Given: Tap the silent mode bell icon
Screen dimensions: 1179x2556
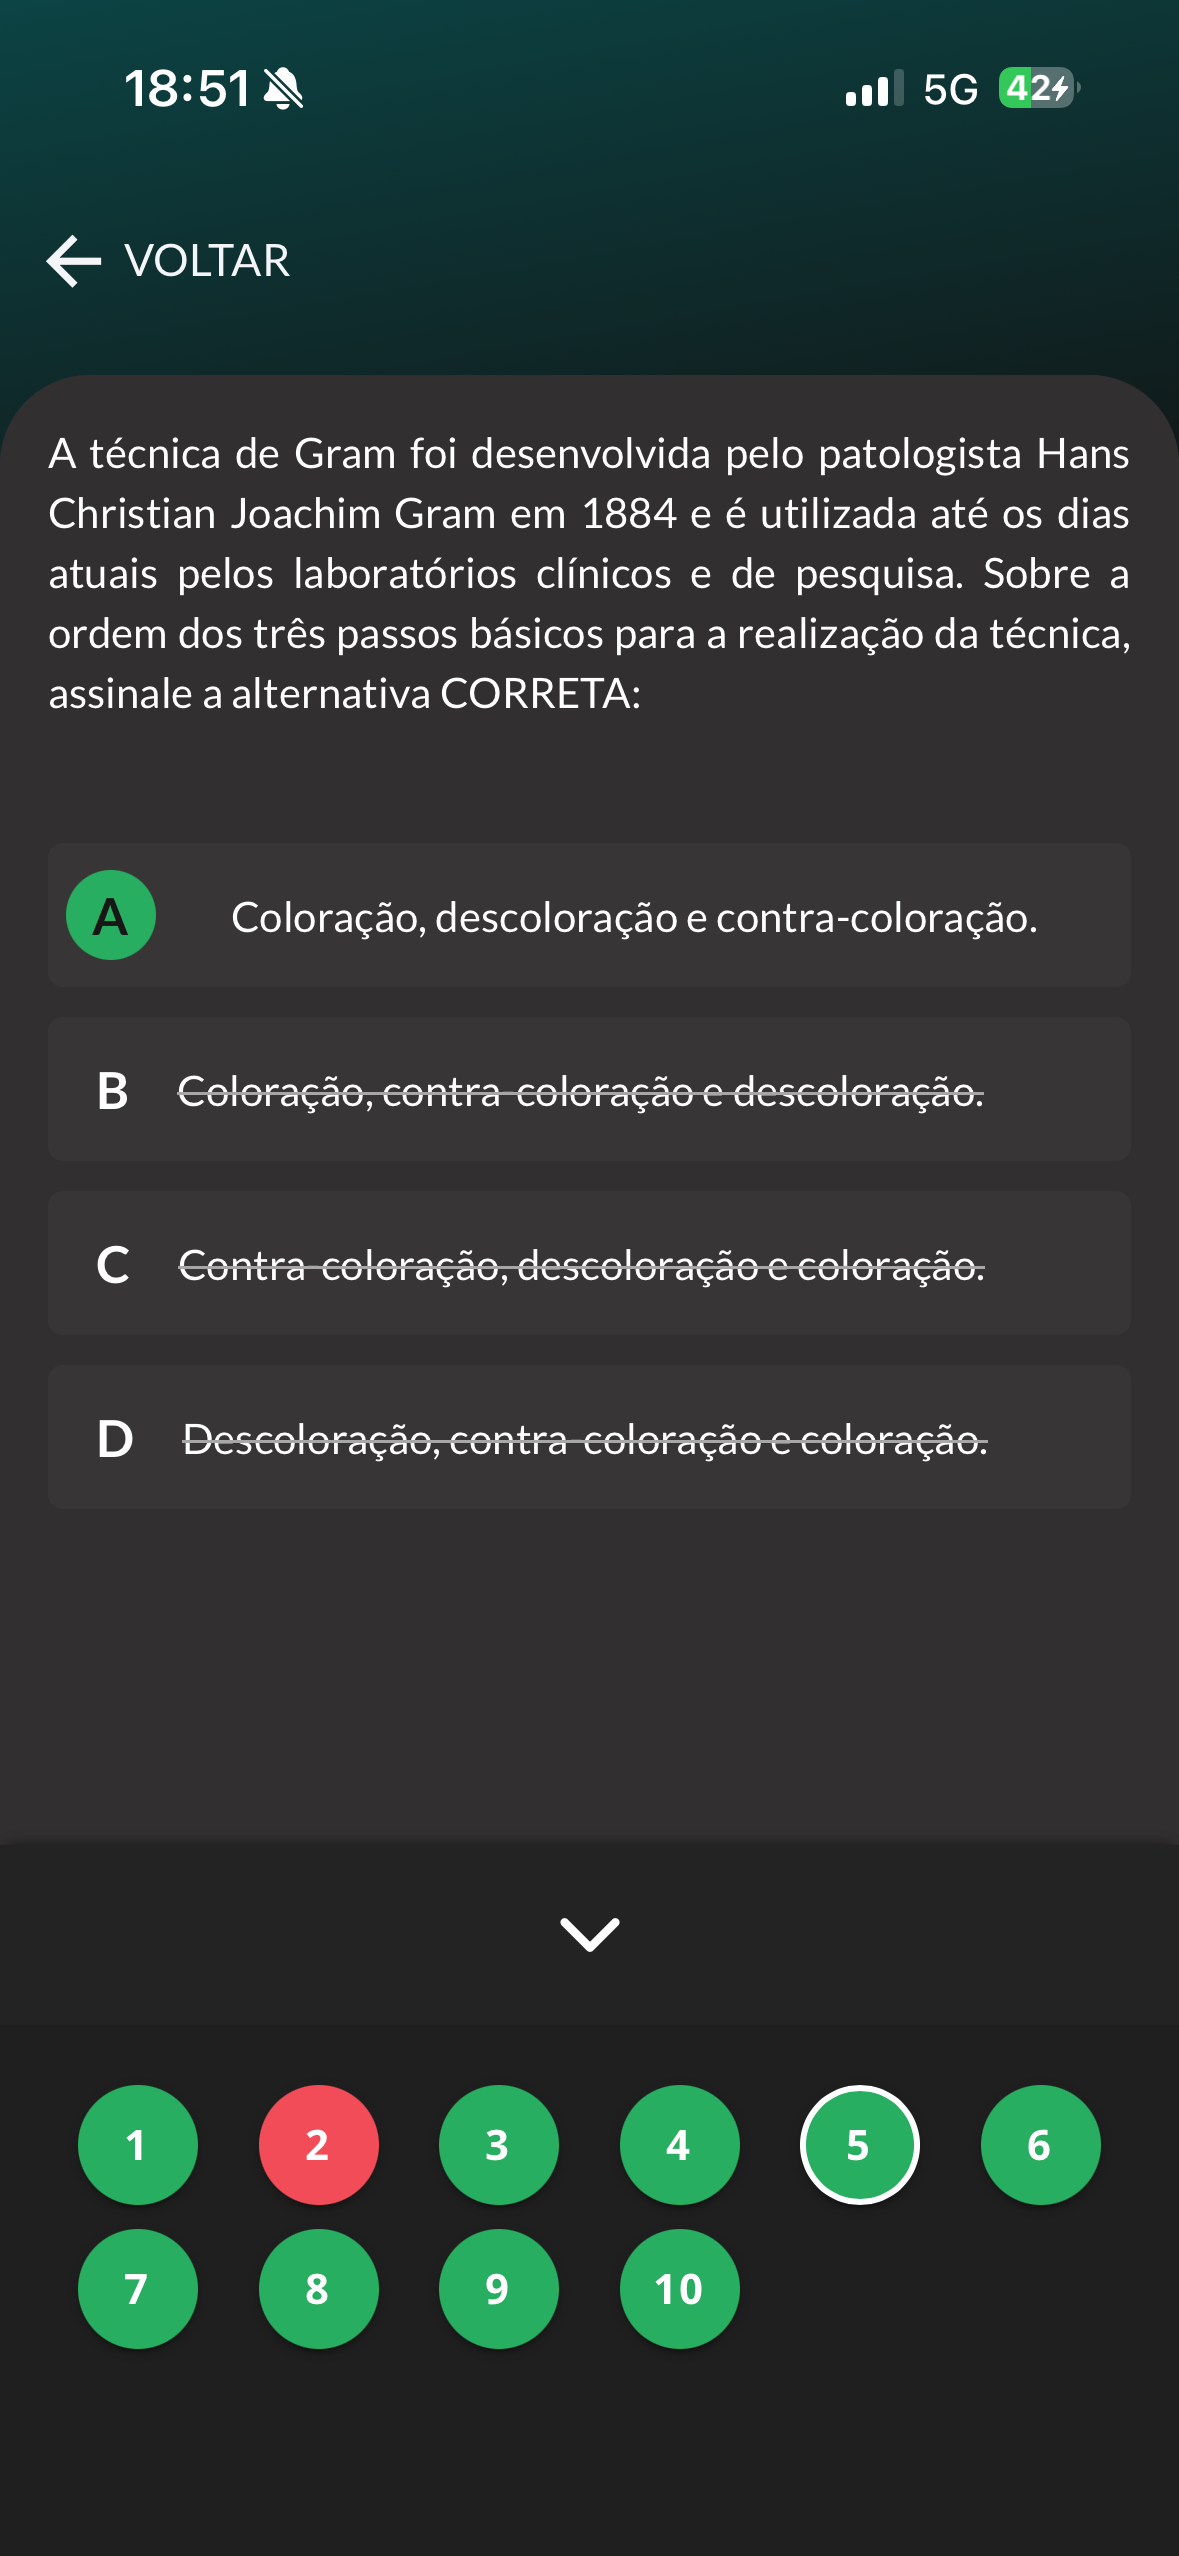Looking at the screenshot, I should pyautogui.click(x=283, y=89).
